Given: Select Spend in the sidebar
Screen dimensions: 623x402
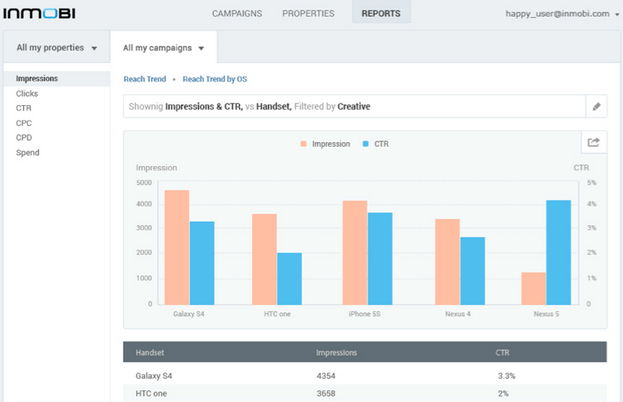Looking at the screenshot, I should [27, 153].
